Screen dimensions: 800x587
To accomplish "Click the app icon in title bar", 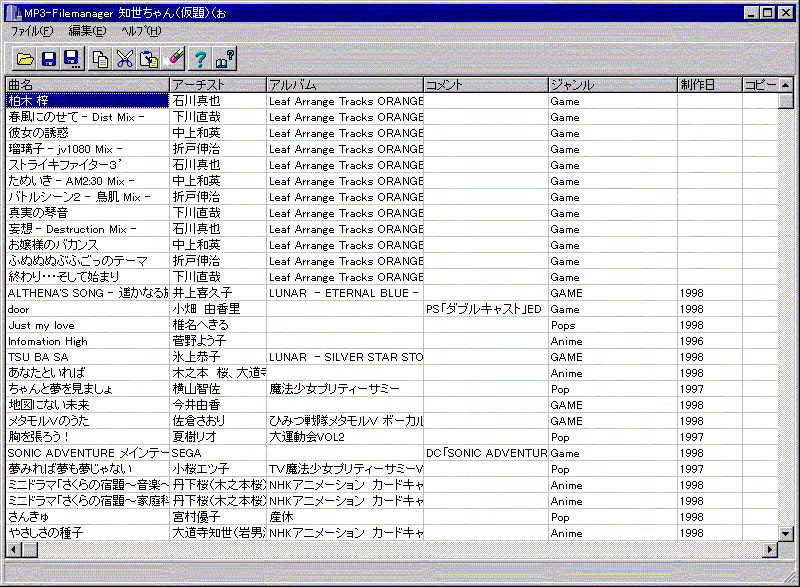I will (13, 13).
